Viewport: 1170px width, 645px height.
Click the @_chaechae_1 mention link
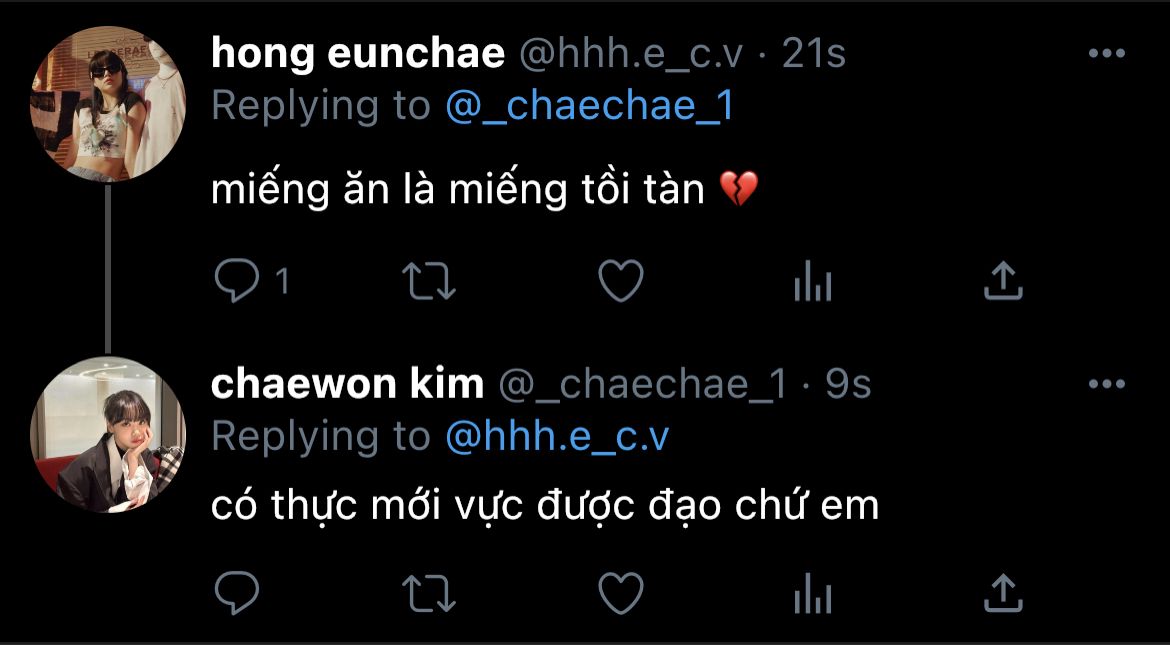pos(589,106)
